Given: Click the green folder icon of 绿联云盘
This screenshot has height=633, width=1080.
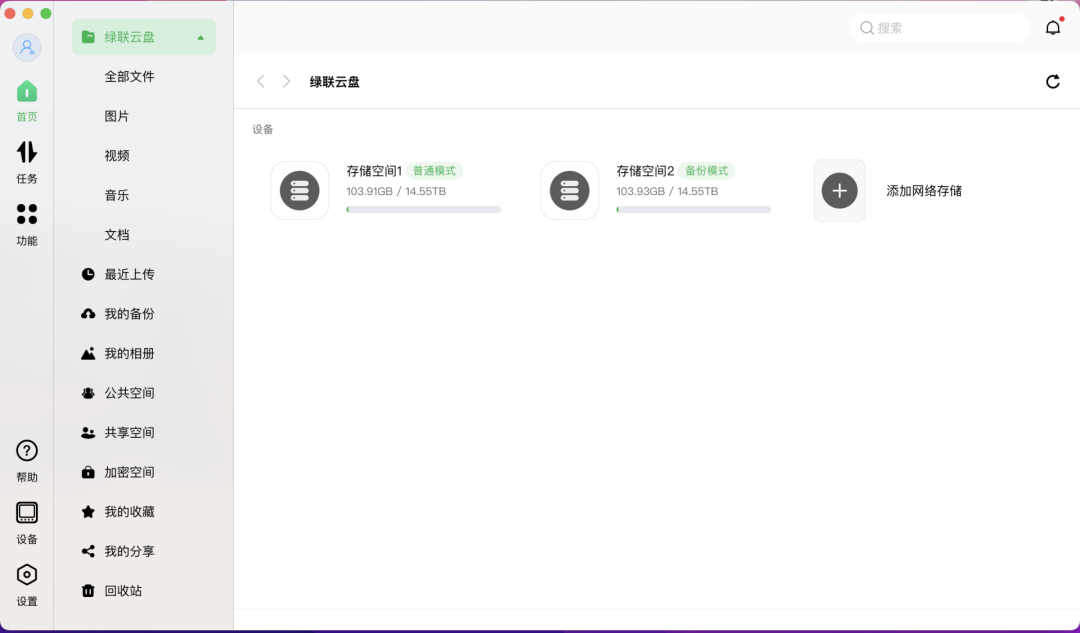Looking at the screenshot, I should click(88, 37).
